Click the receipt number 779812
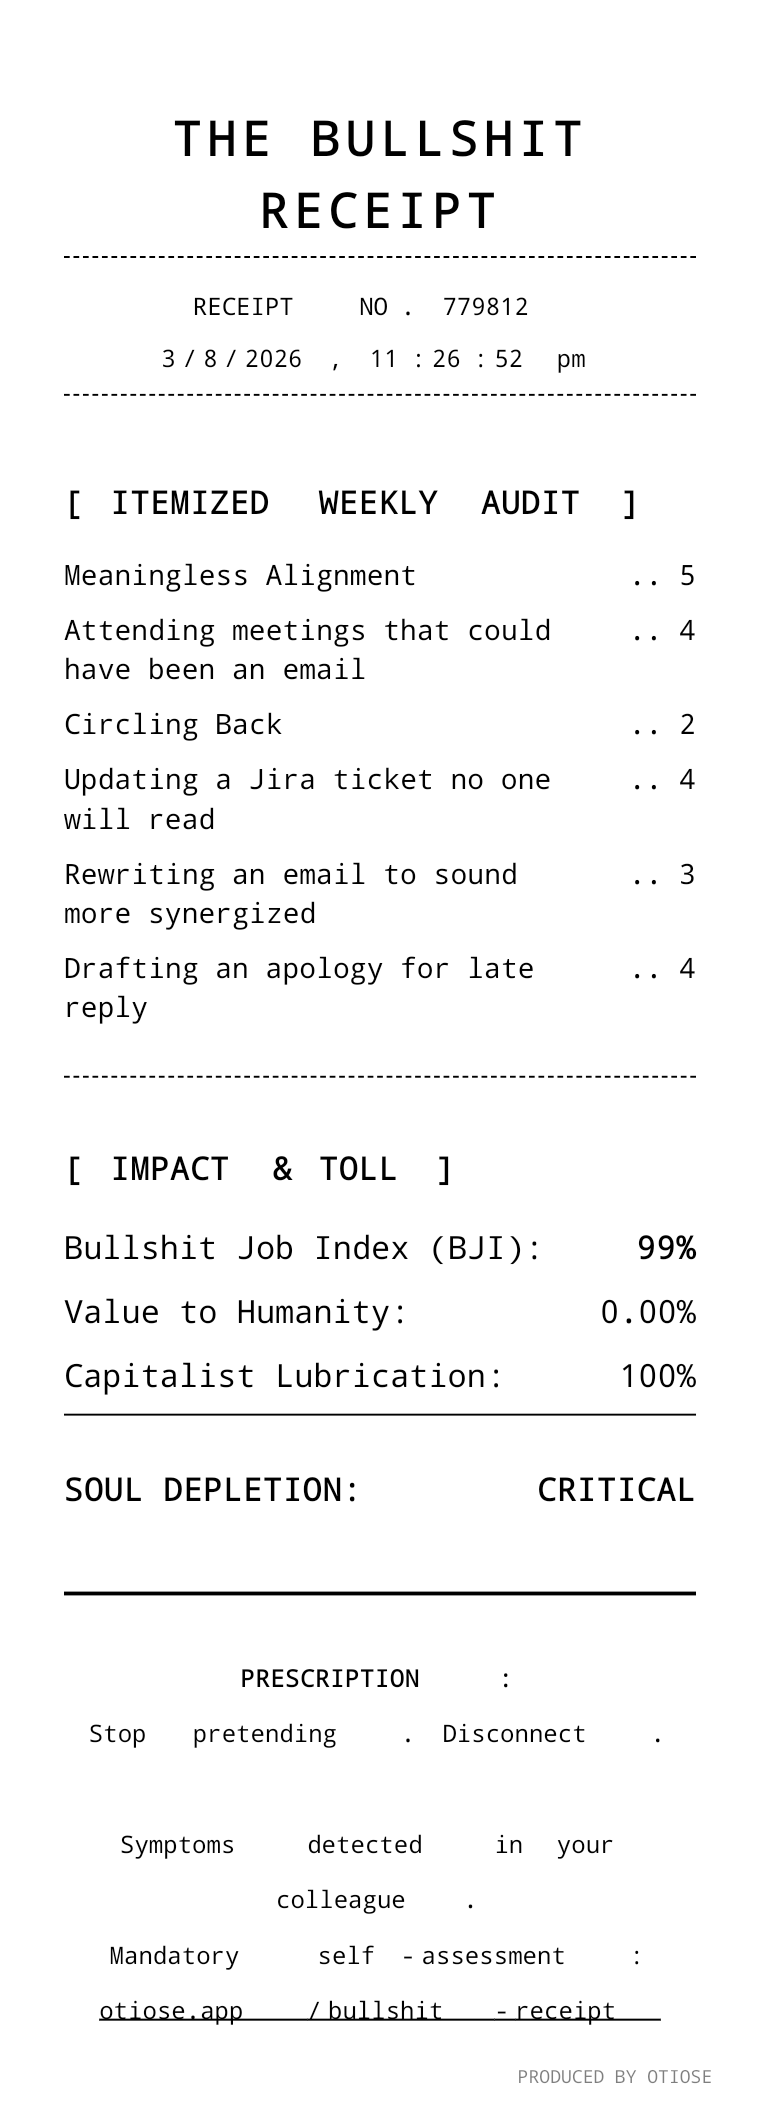Screen dimensions: 760x2112 (485, 307)
